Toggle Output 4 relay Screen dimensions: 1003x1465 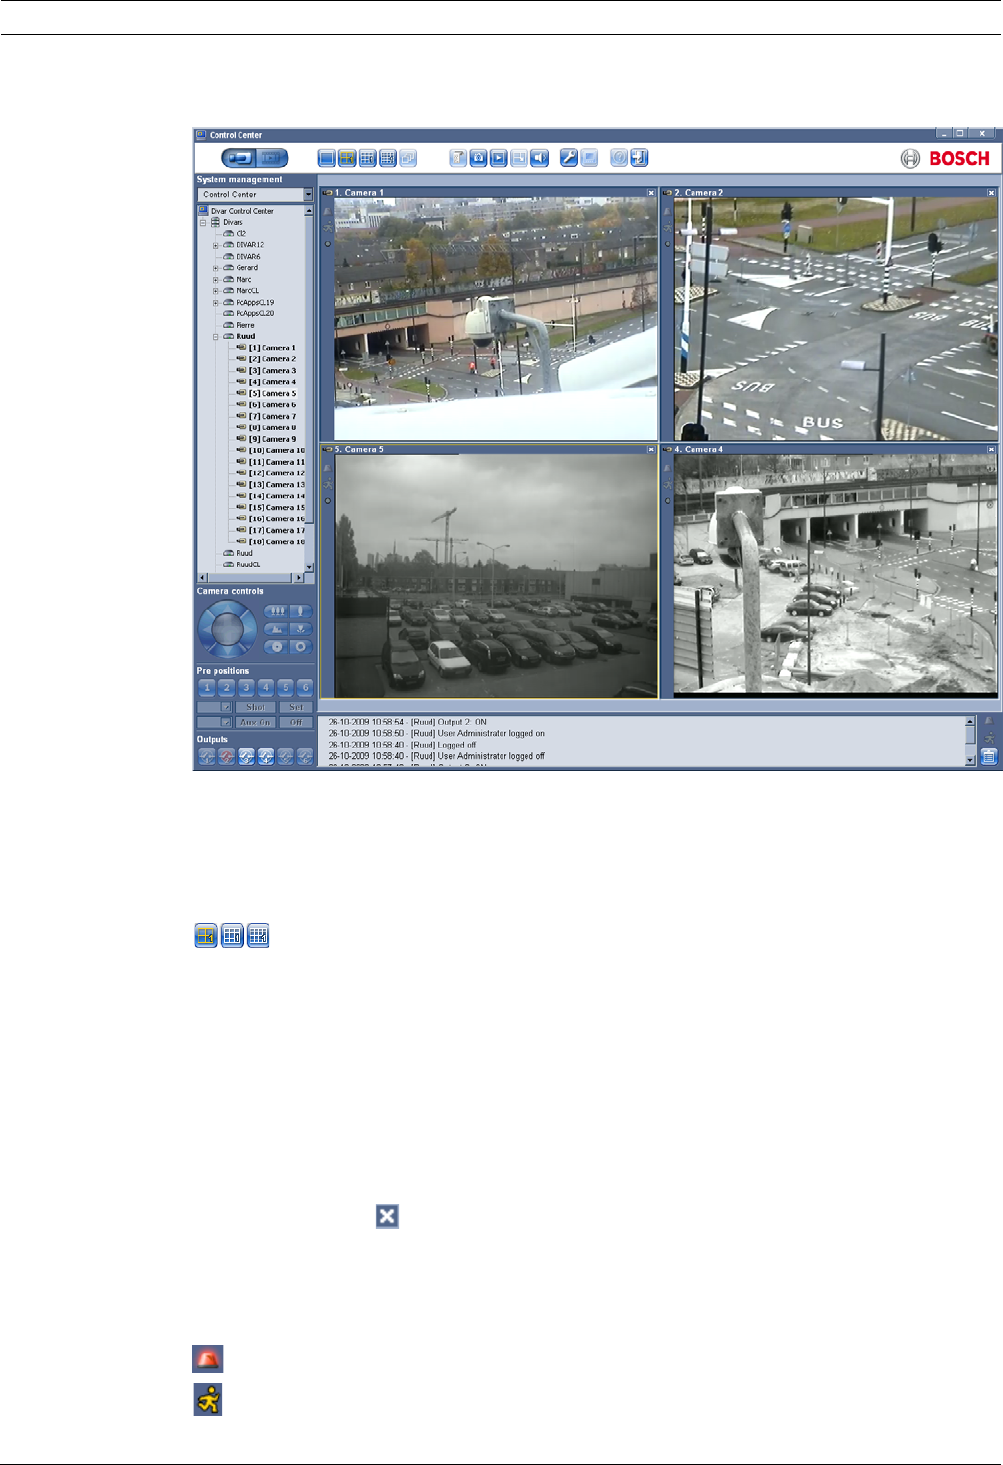[266, 757]
